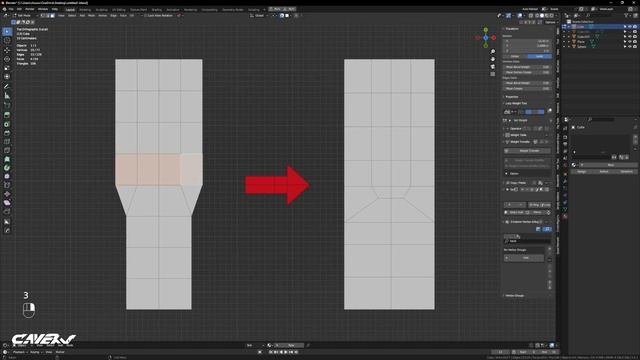Click the Local orientation button
This screenshot has width=640, height=360.
(540, 56)
